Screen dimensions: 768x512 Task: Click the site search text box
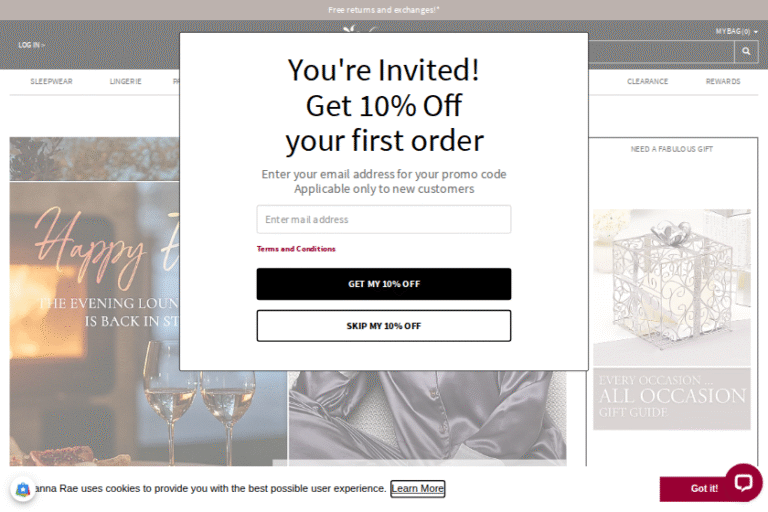[x=661, y=51]
